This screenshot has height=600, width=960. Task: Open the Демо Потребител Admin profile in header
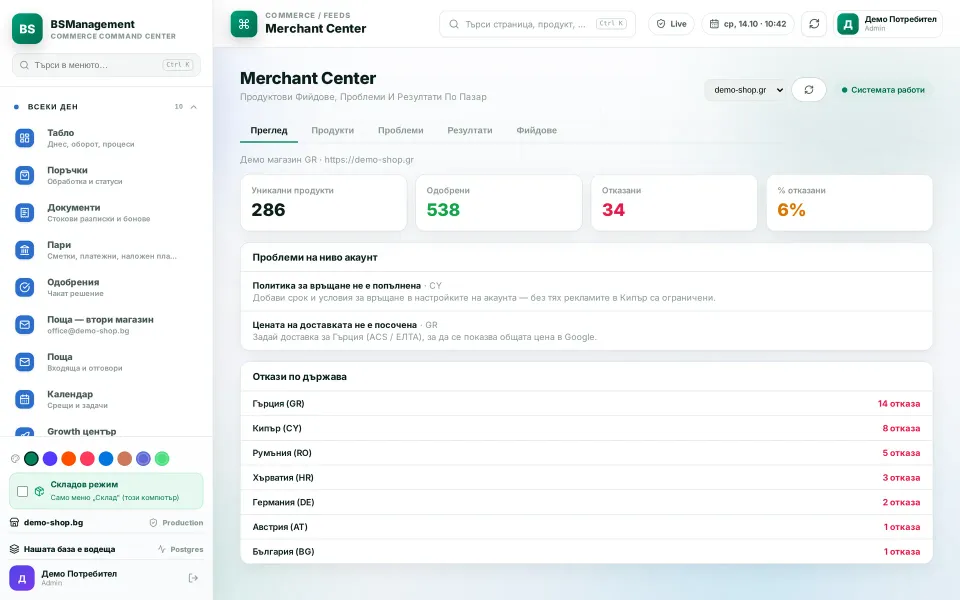tap(888, 24)
